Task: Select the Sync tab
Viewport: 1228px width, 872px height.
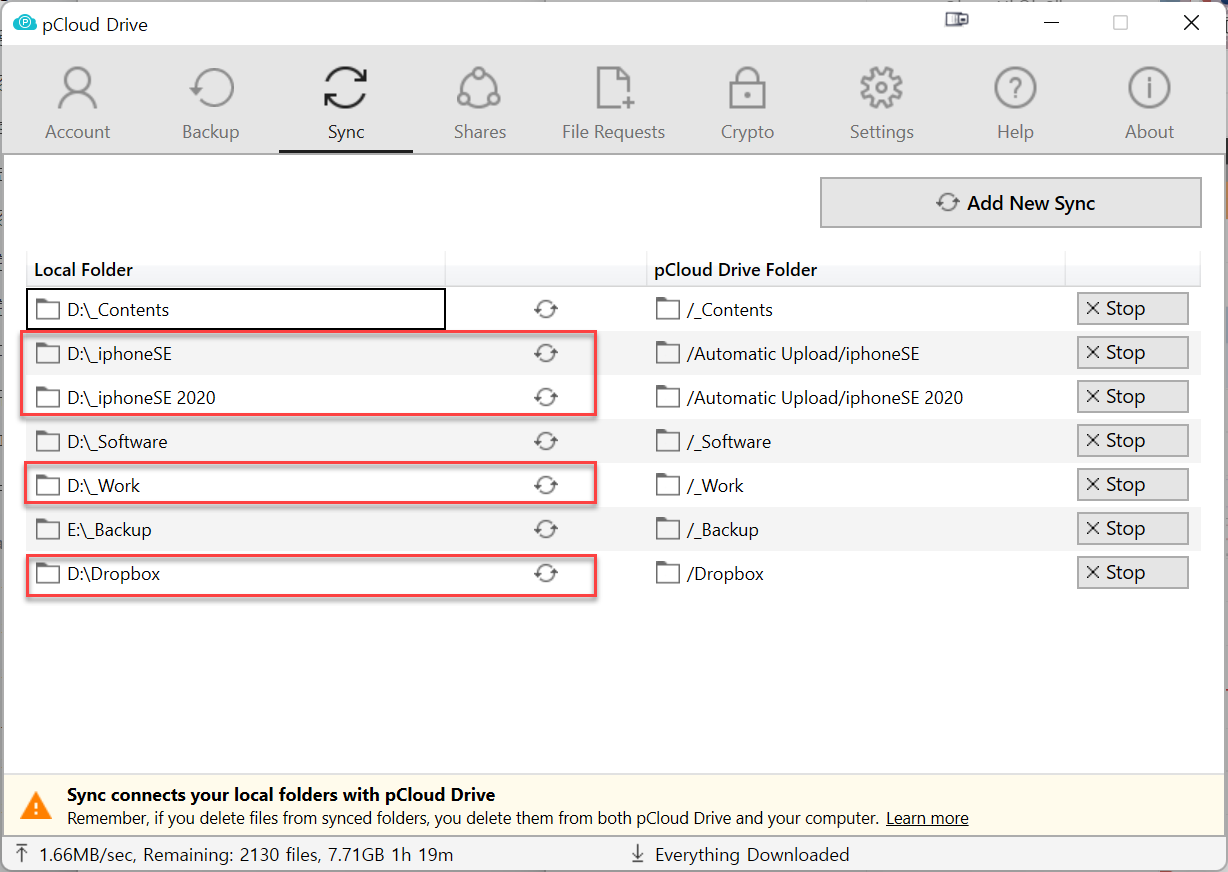Action: 346,103
